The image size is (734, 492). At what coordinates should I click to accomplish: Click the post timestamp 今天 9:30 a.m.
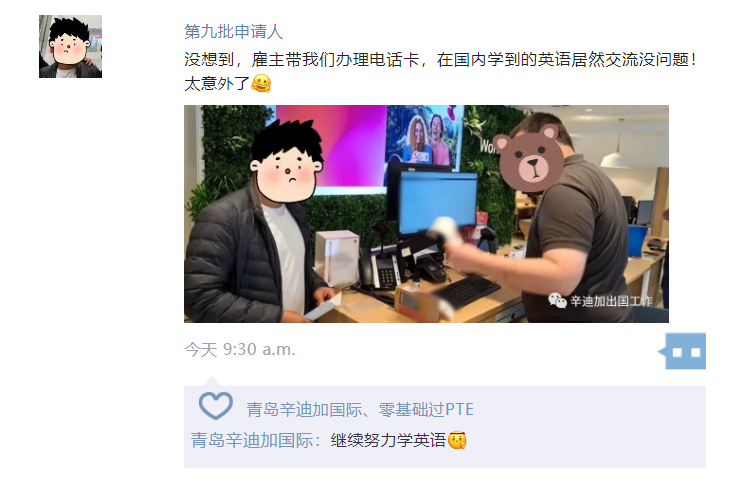coord(240,350)
